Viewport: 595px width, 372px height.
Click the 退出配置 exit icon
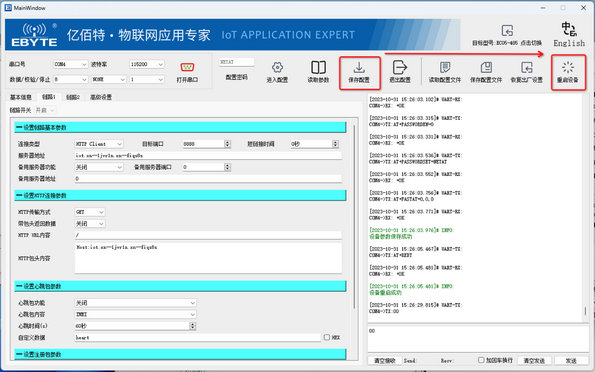[400, 68]
